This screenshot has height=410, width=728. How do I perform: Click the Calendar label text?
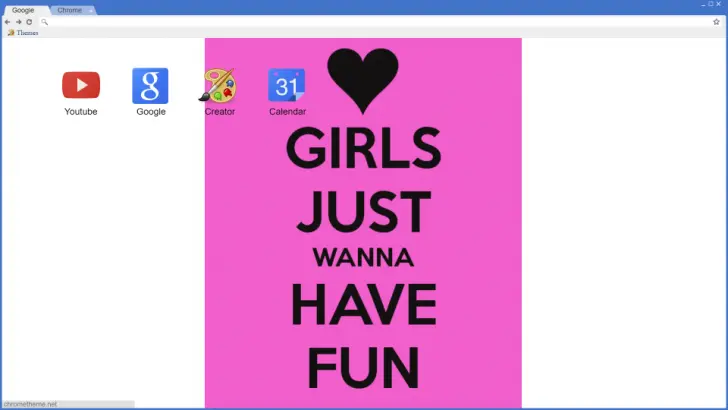[x=287, y=112]
